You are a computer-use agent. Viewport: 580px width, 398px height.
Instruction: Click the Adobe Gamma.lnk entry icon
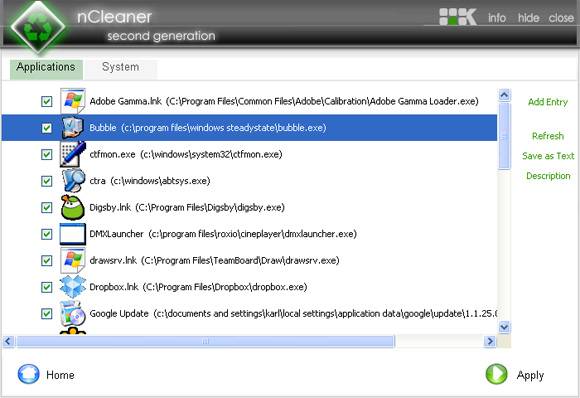pyautogui.click(x=73, y=101)
